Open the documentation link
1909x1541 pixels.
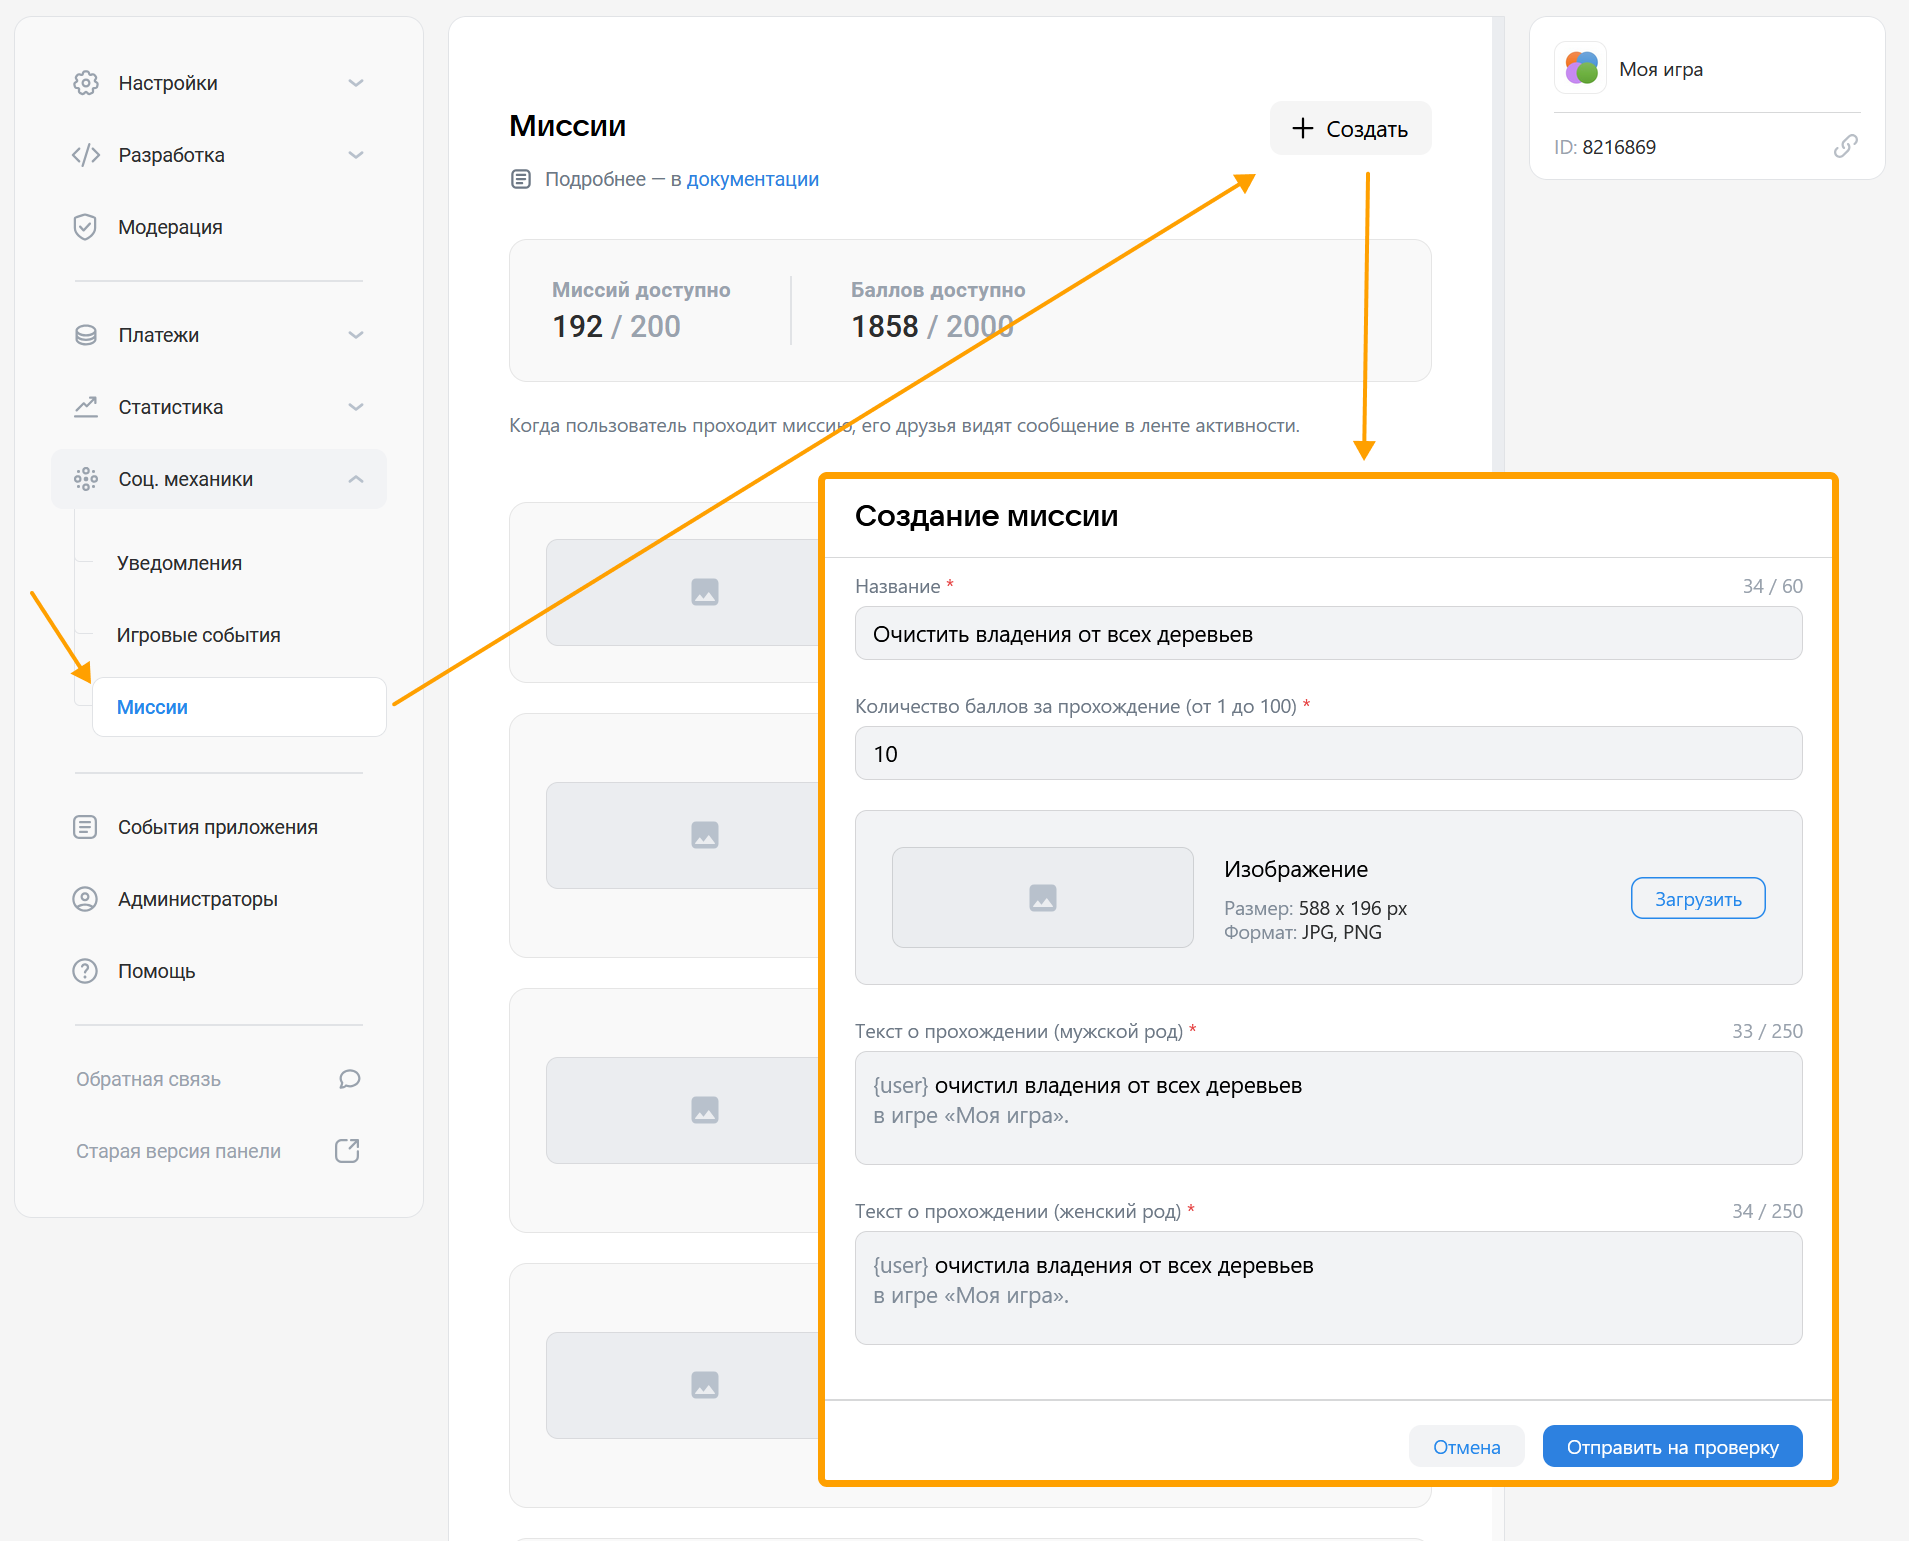752,179
